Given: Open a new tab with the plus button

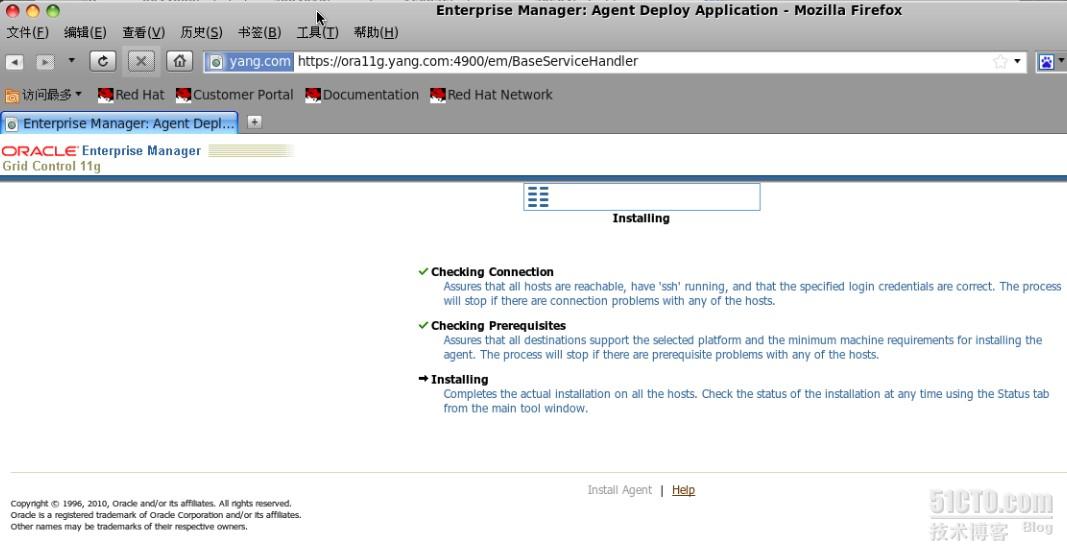Looking at the screenshot, I should coord(255,122).
